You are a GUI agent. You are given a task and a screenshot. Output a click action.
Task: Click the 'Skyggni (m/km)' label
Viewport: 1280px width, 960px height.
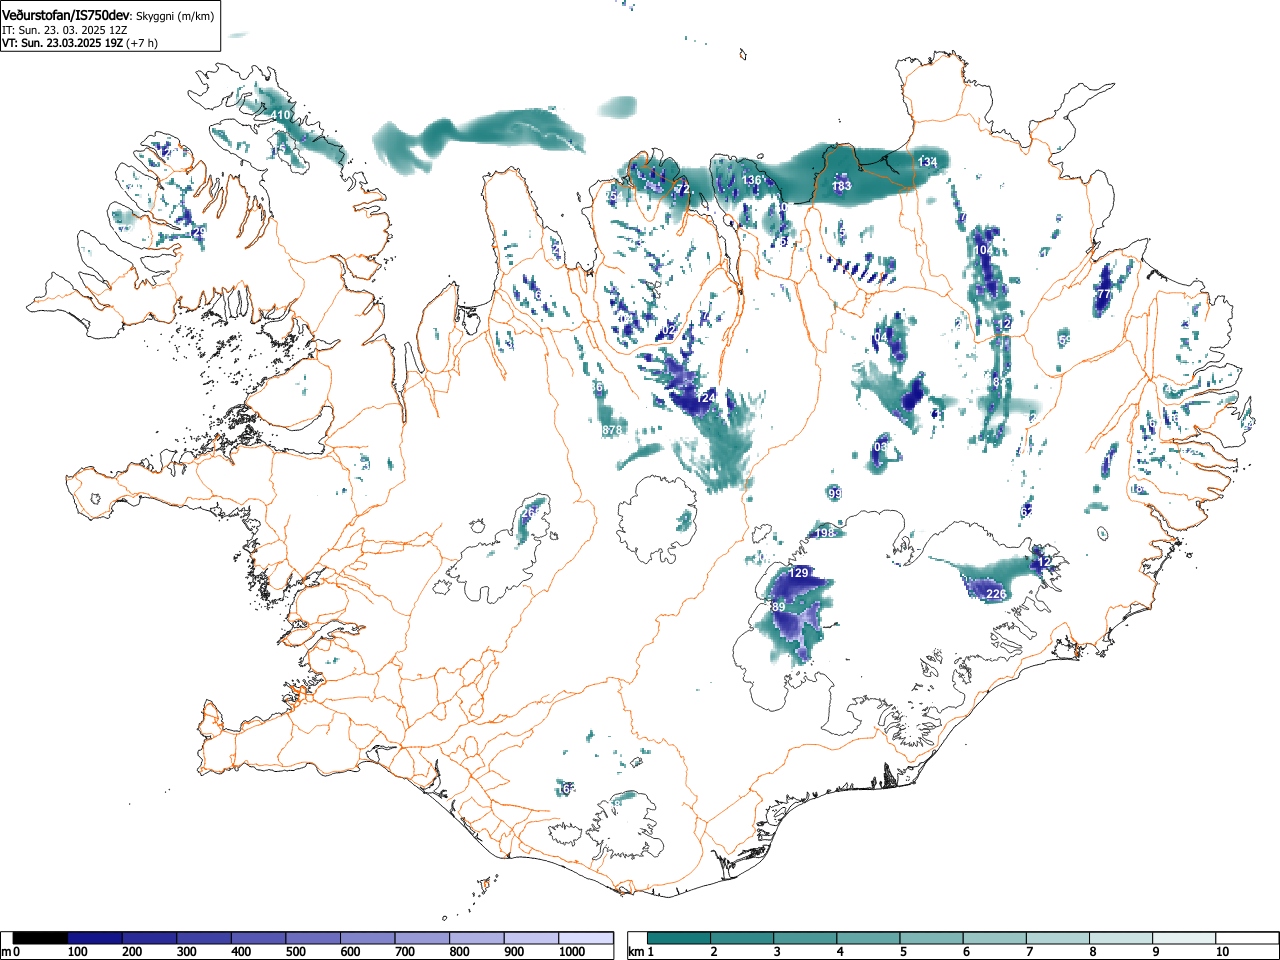(174, 17)
